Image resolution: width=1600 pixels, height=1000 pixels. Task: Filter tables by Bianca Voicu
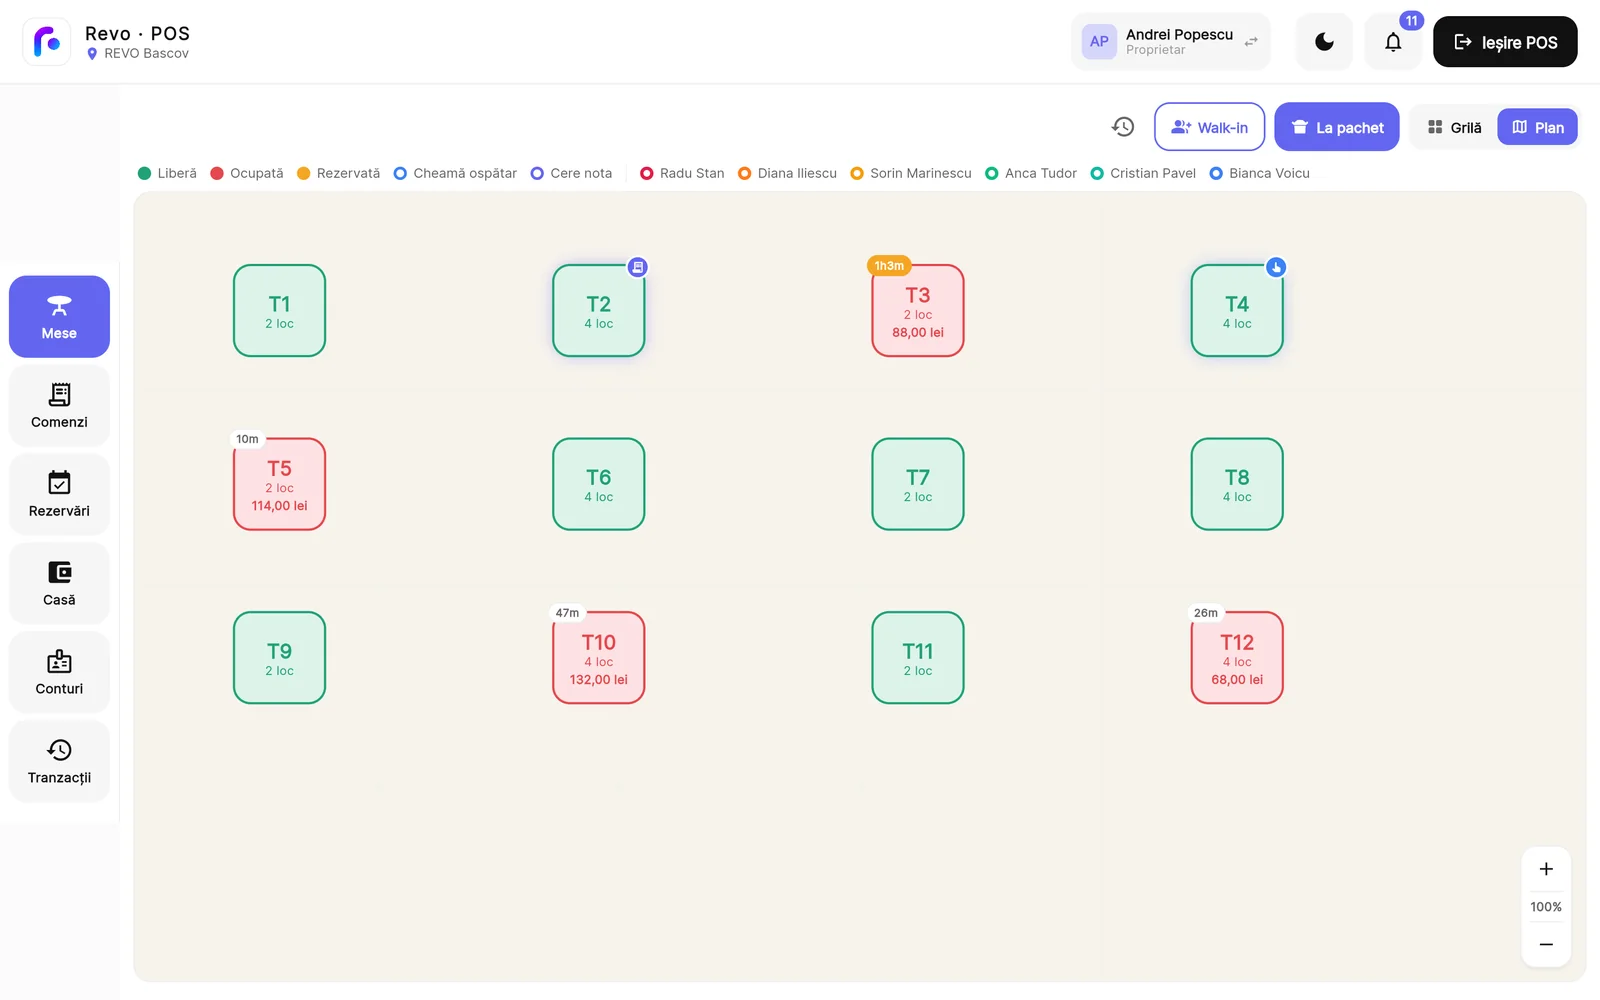coord(1259,173)
